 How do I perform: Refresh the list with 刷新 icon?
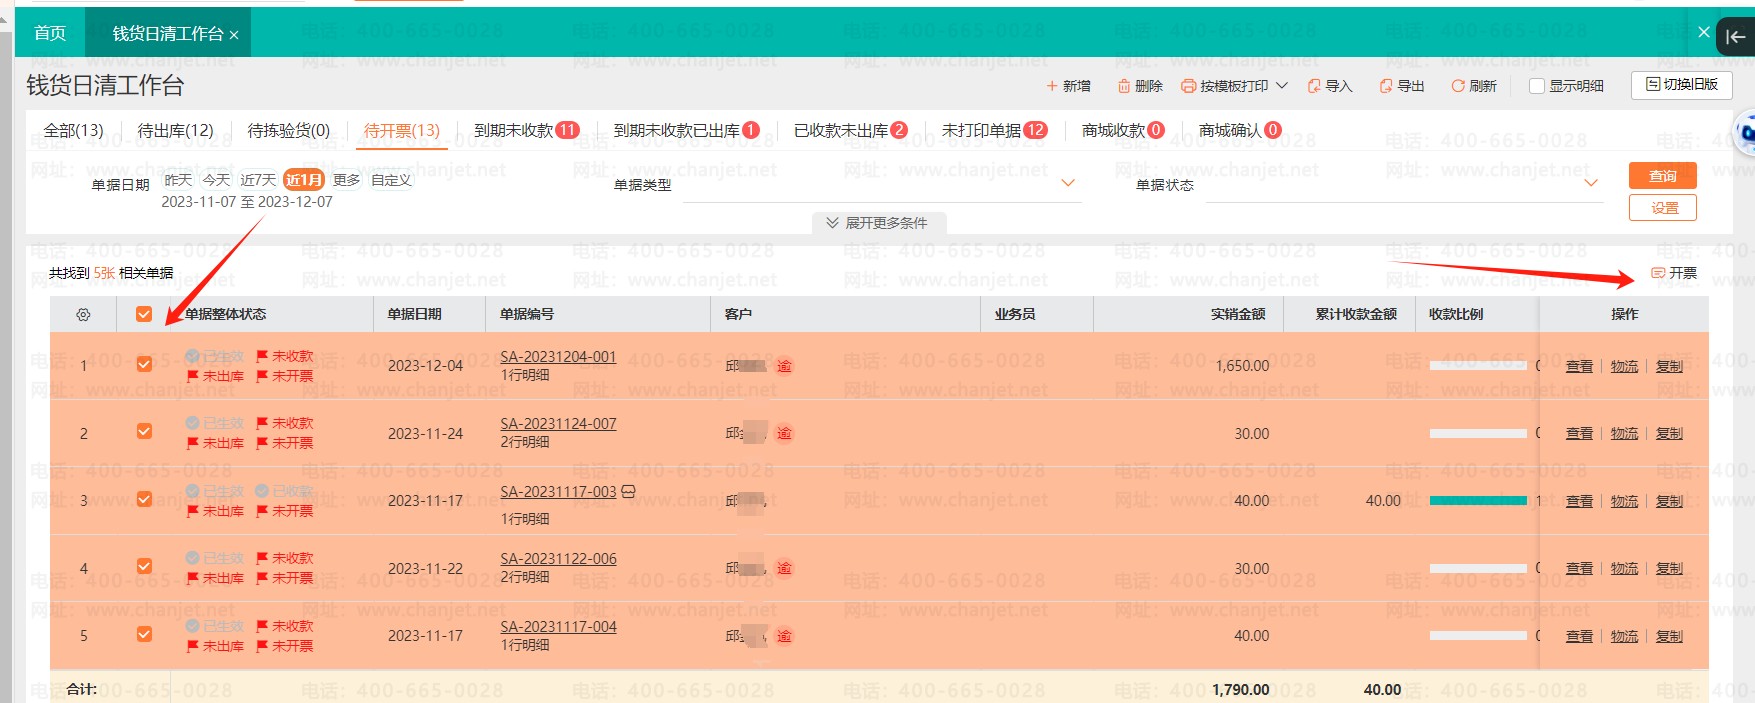coord(1458,86)
